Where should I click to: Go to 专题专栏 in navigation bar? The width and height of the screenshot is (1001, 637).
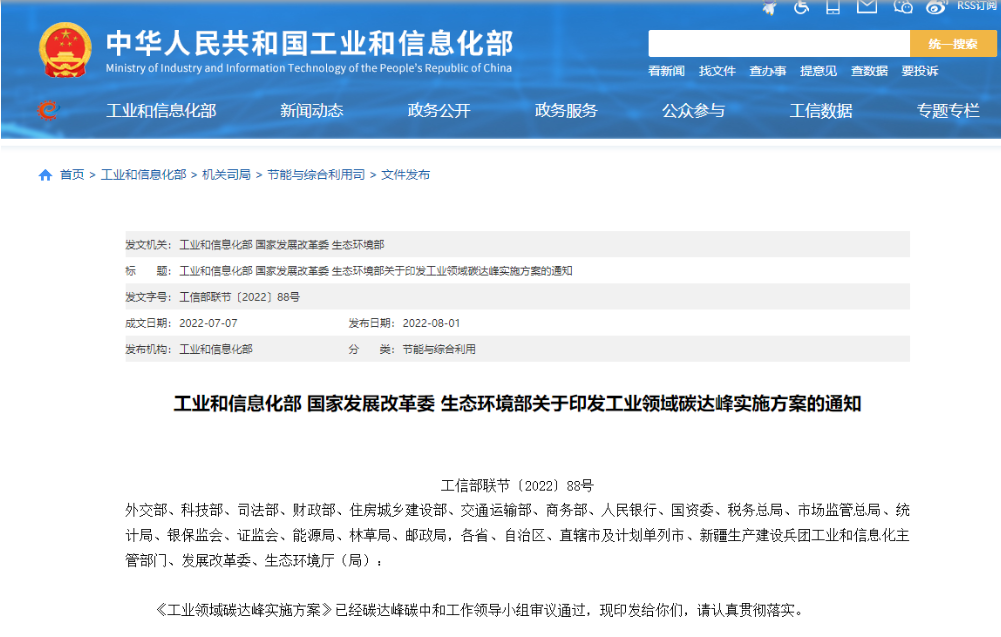point(948,111)
